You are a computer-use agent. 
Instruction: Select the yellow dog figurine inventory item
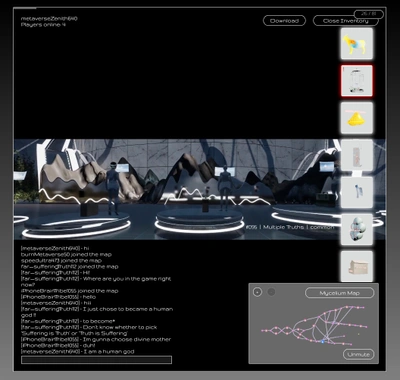[x=357, y=44]
